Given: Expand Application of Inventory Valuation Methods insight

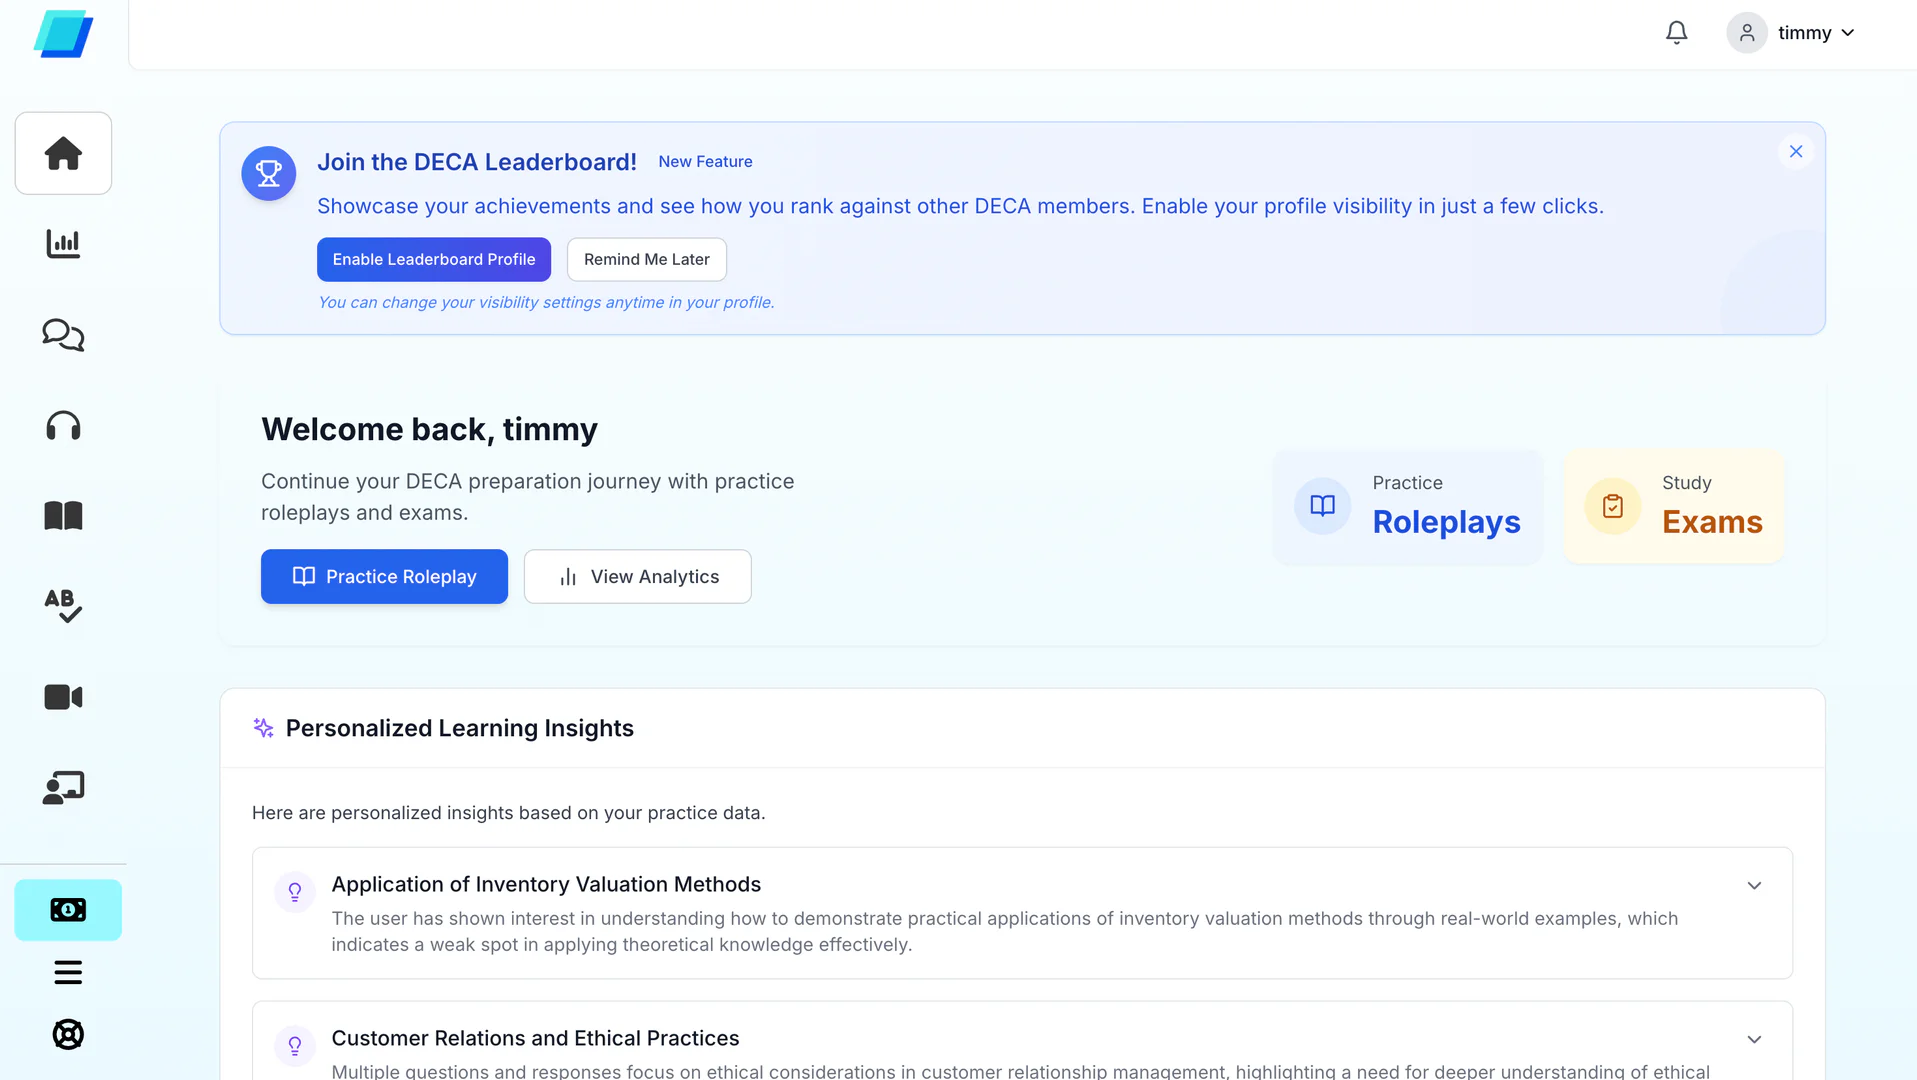Looking at the screenshot, I should point(1755,885).
